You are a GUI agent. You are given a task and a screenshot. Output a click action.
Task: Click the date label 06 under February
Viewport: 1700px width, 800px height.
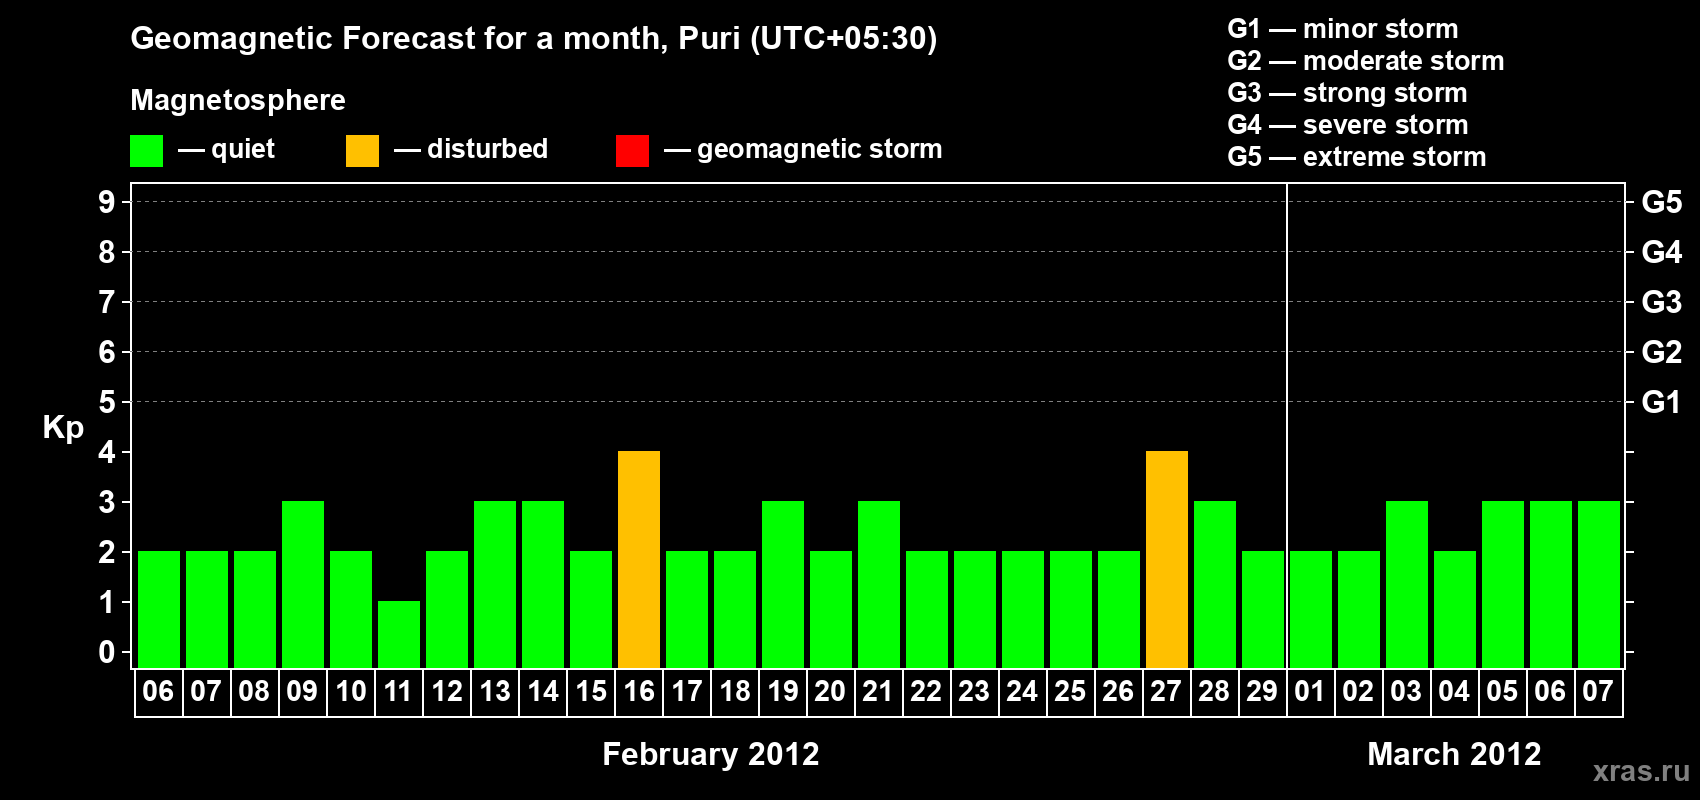[158, 691]
